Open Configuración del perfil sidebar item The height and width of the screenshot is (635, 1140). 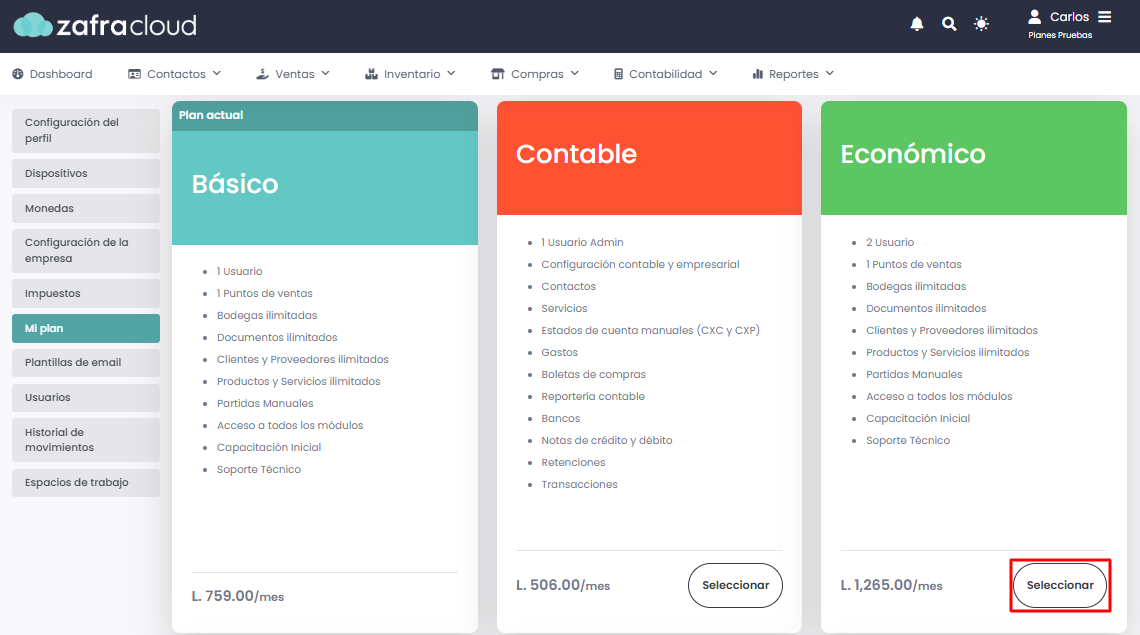pos(86,131)
